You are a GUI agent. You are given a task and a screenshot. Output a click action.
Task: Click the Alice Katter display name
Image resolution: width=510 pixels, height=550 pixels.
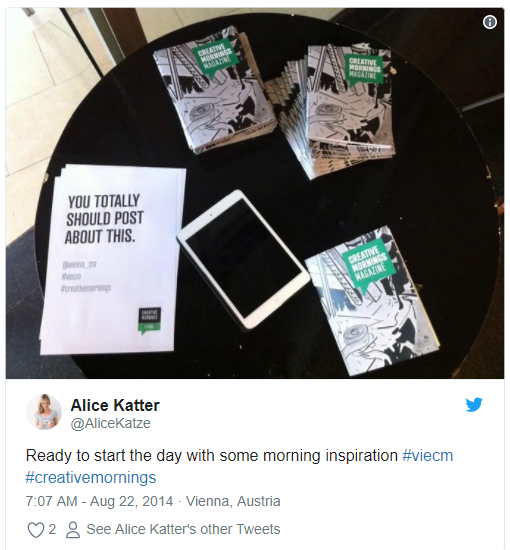pyautogui.click(x=115, y=405)
